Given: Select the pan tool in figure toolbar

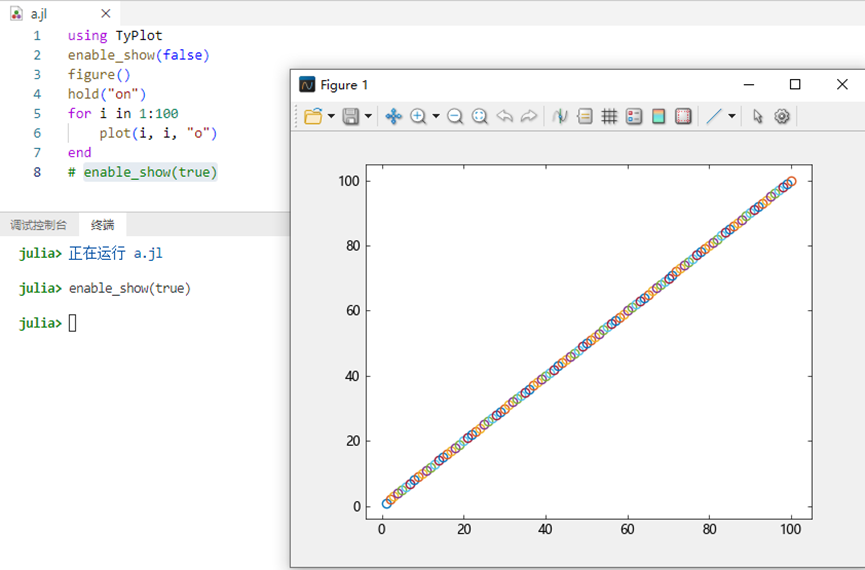Looking at the screenshot, I should pos(393,116).
